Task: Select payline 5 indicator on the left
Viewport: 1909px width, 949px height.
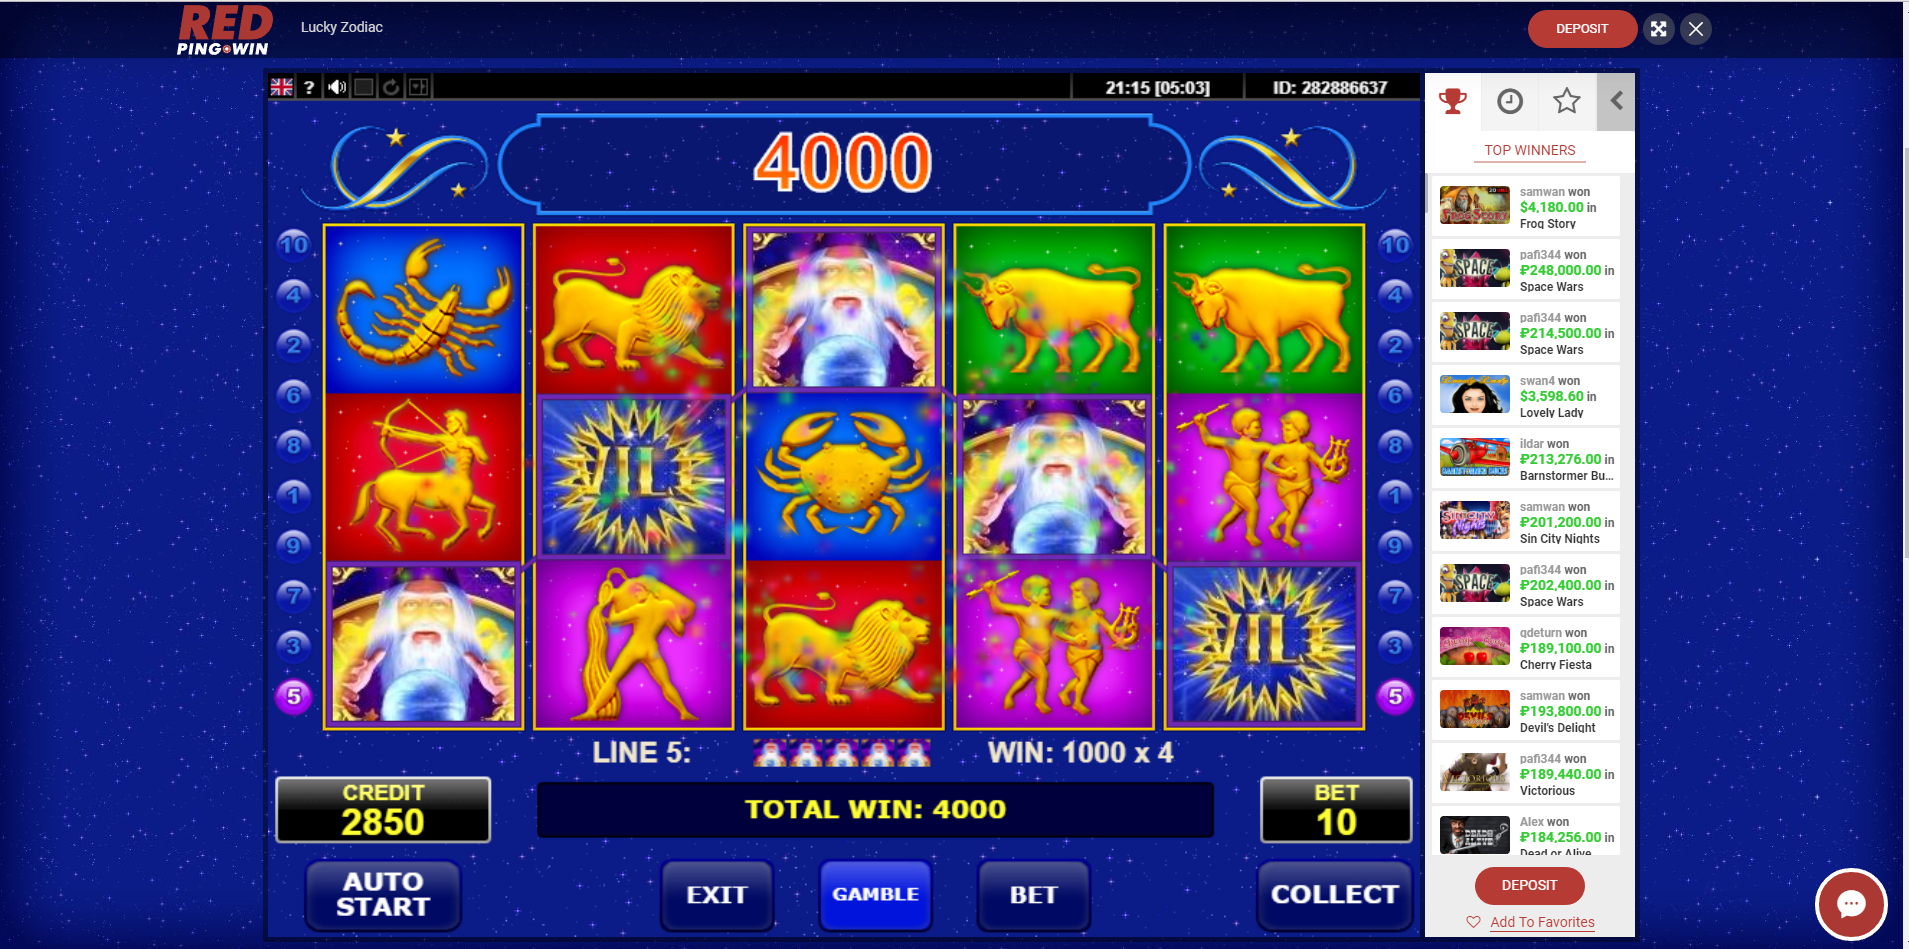Action: coord(294,696)
